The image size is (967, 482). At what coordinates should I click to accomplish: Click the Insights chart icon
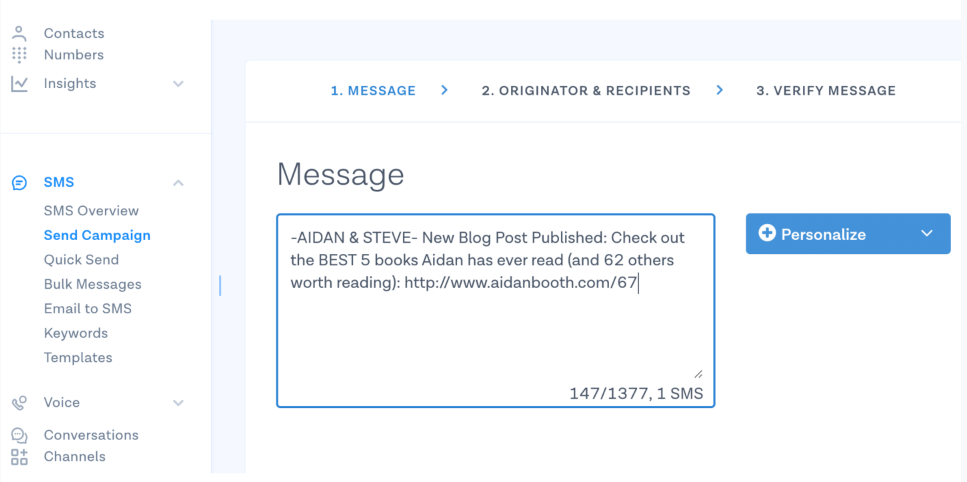pos(20,84)
